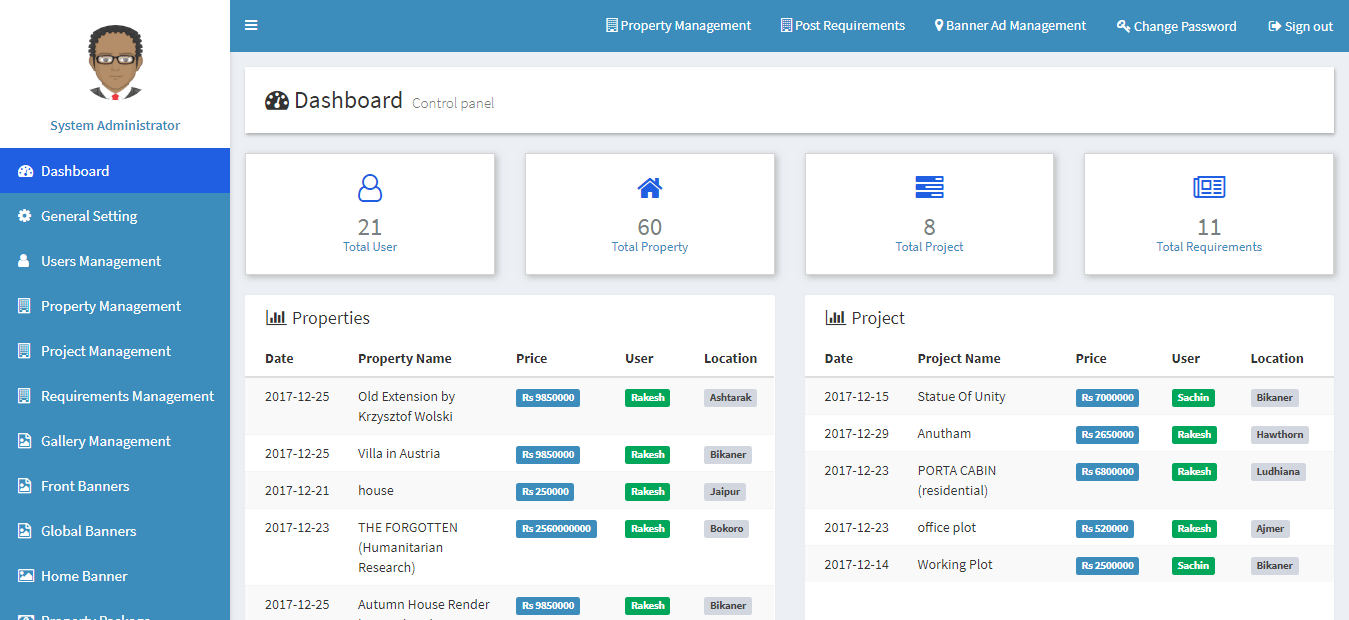Open Post Requirements in top navigation
Viewport: 1349px width, 620px height.
click(842, 26)
